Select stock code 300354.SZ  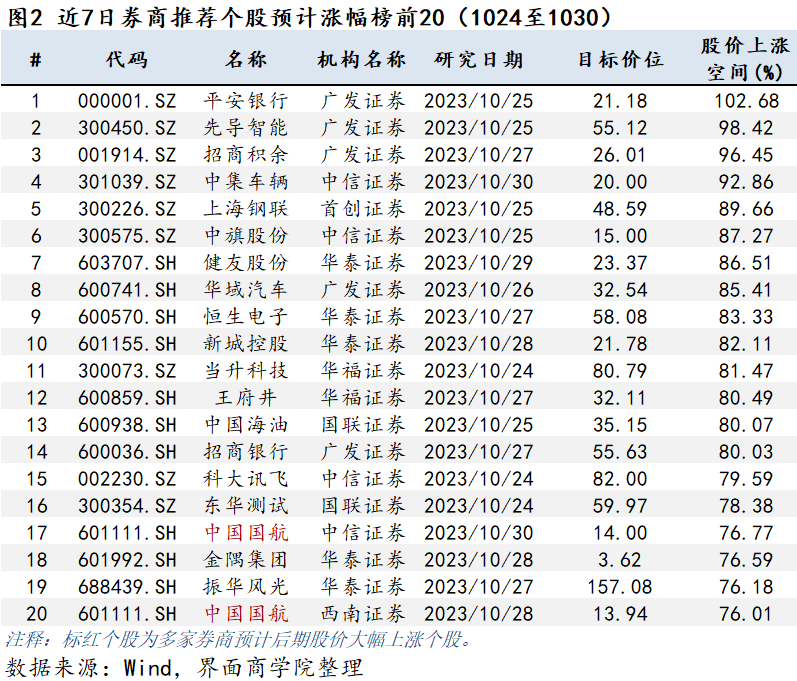point(127,505)
